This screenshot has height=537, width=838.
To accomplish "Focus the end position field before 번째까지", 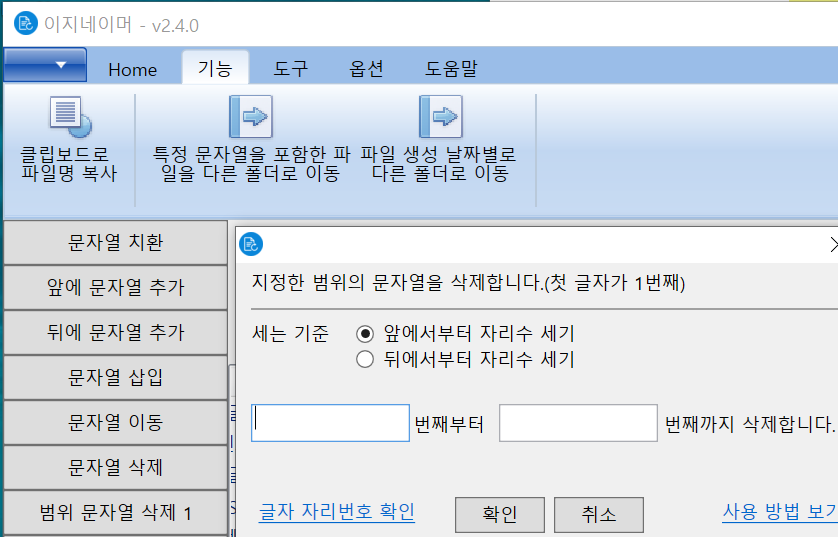I will pyautogui.click(x=578, y=423).
